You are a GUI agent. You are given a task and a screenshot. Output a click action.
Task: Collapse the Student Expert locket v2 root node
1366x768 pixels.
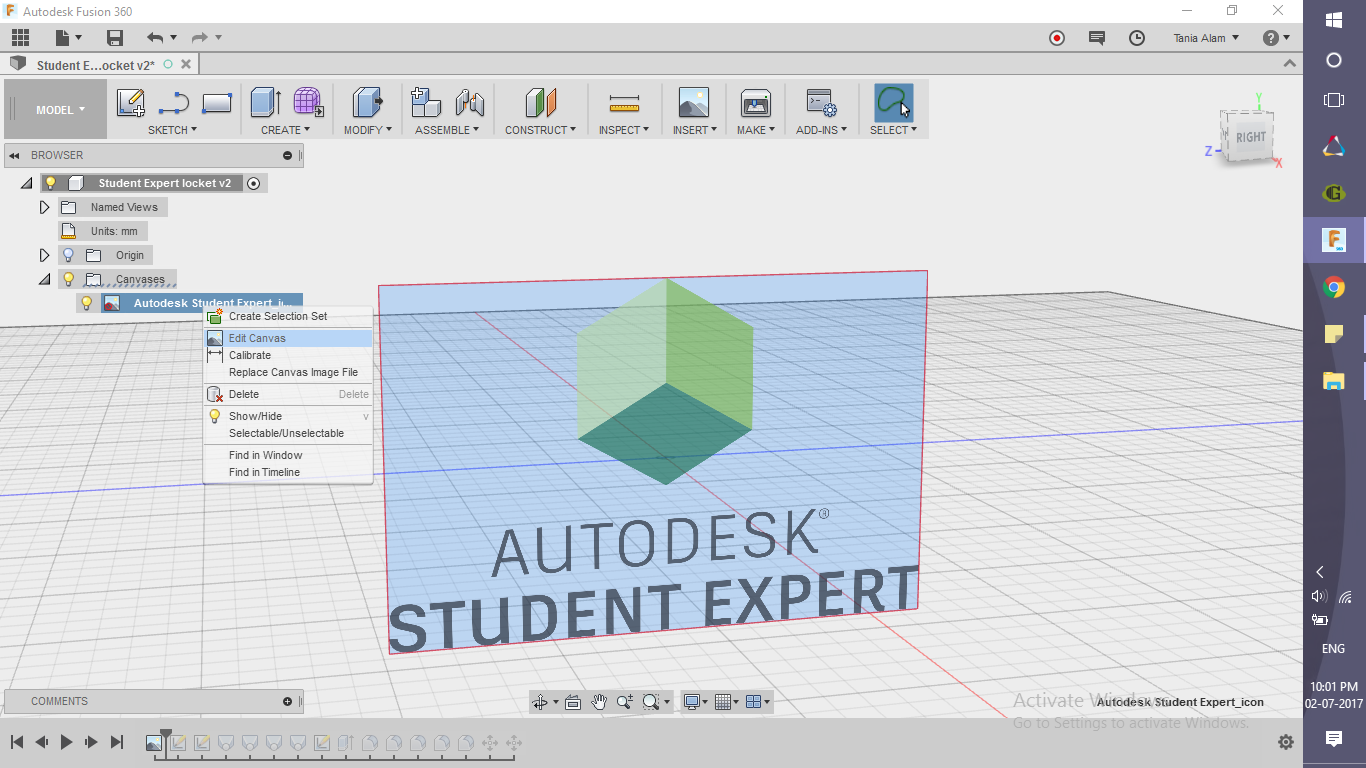click(x=26, y=184)
